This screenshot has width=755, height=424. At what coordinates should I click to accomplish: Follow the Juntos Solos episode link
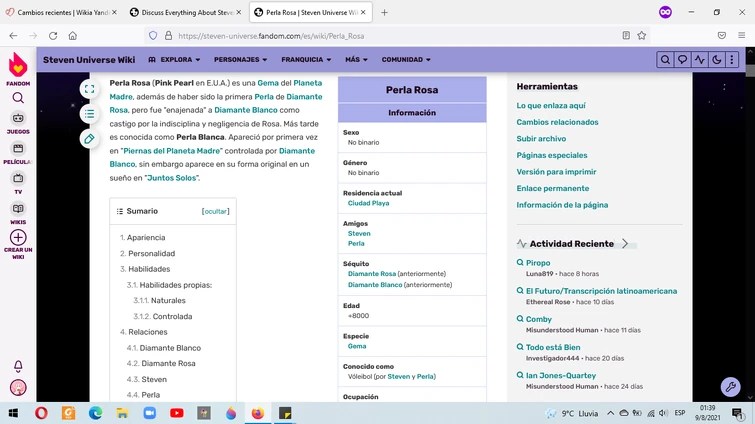[172, 178]
